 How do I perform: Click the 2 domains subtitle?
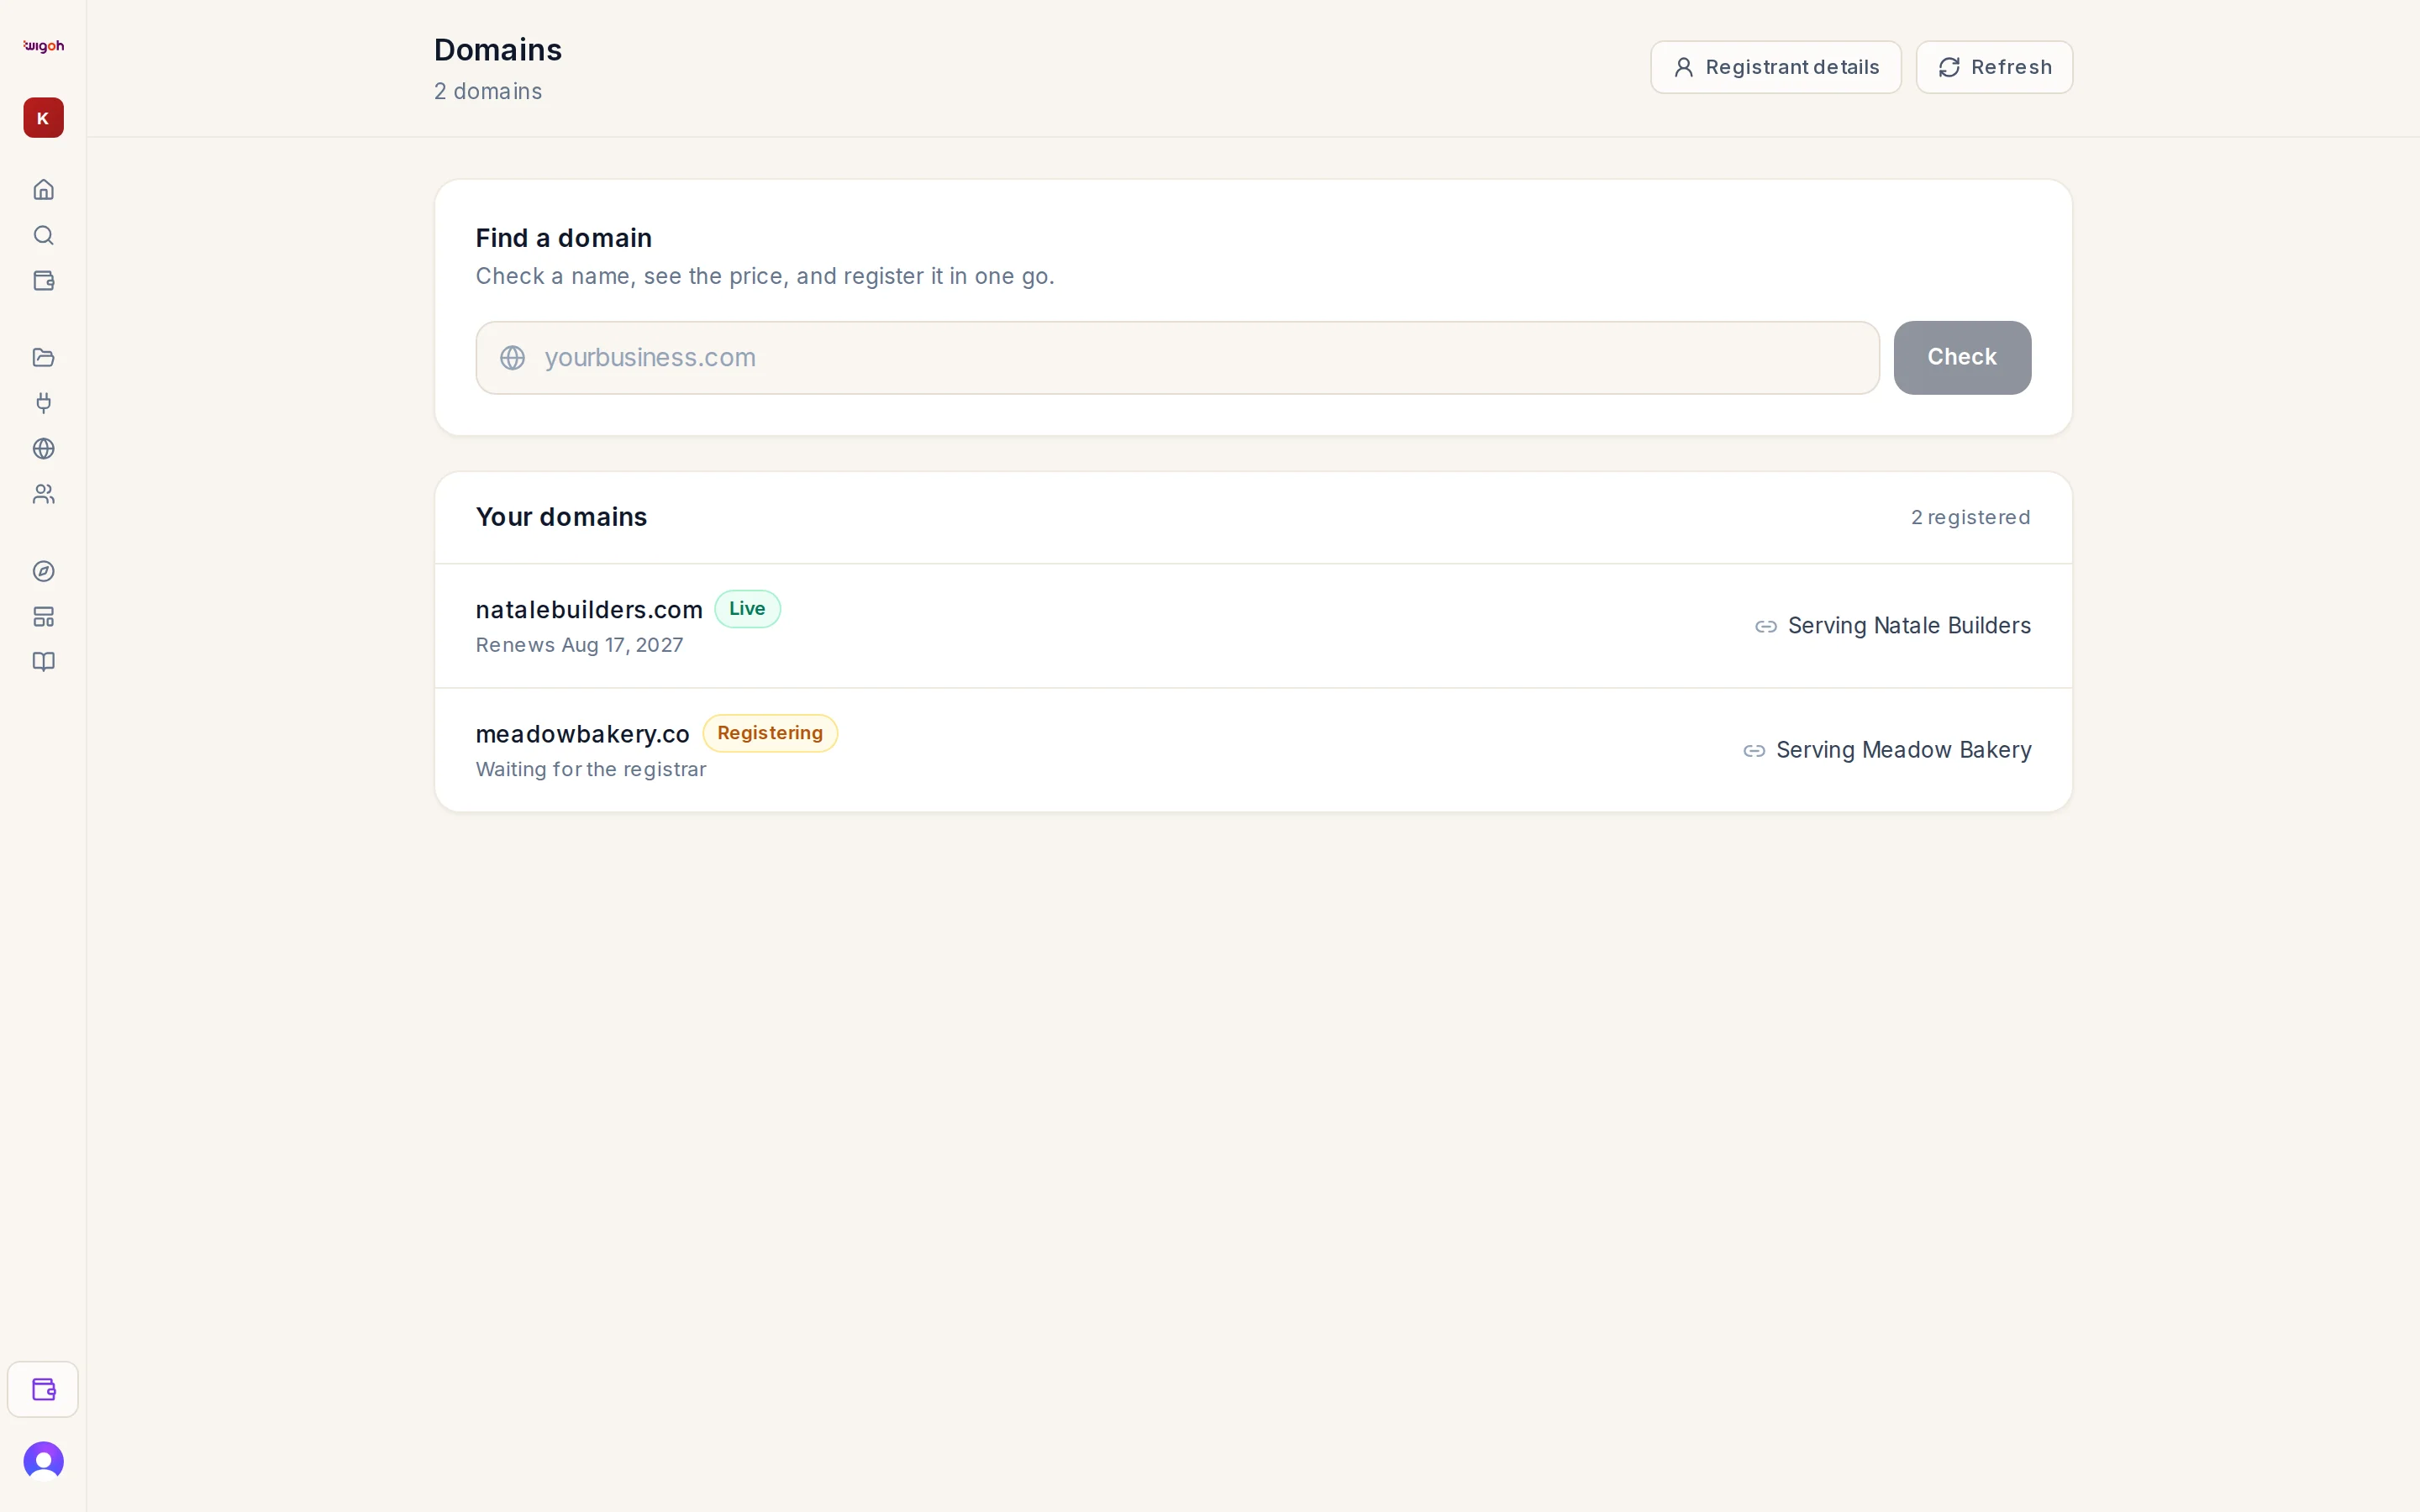(x=488, y=91)
